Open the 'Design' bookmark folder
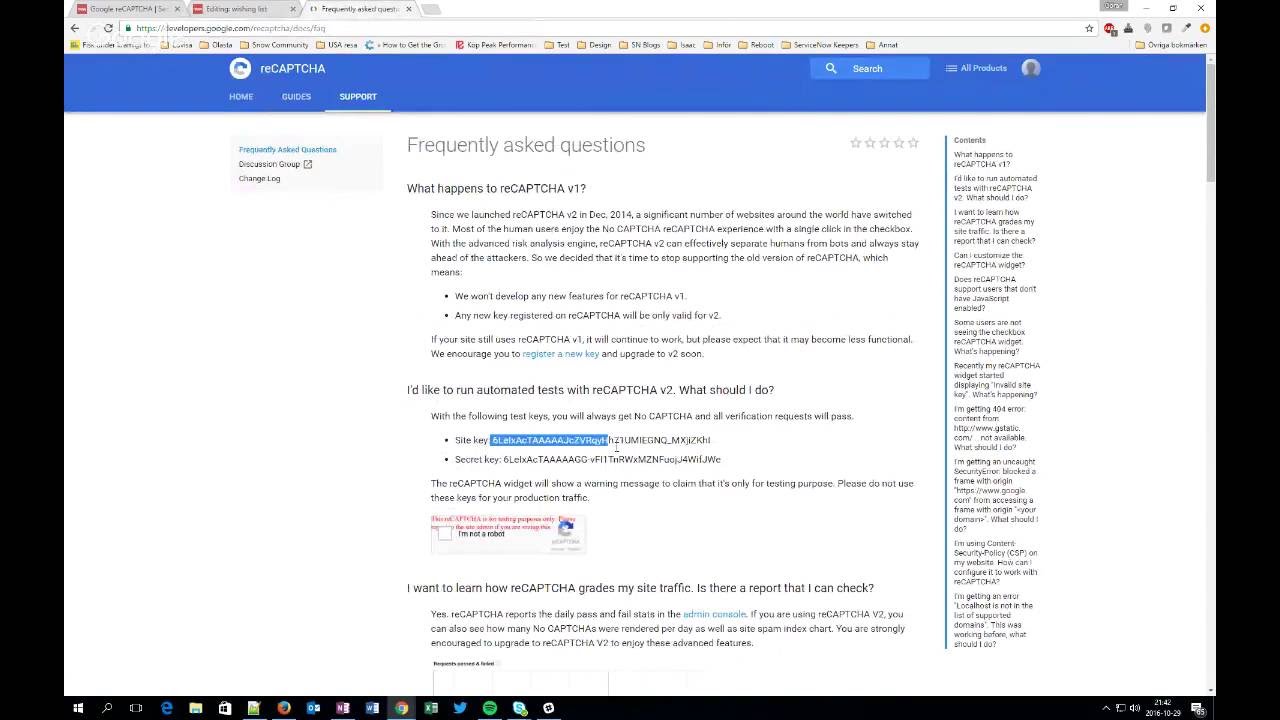Viewport: 1280px width, 720px height. pyautogui.click(x=594, y=45)
